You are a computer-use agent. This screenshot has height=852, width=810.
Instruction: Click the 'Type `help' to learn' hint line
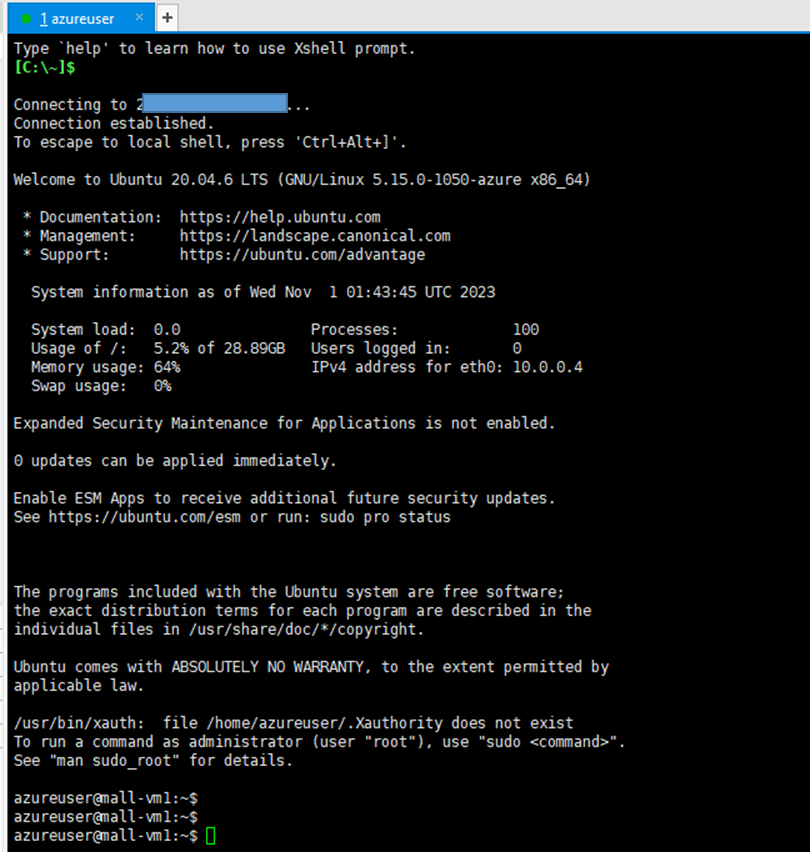(x=215, y=48)
